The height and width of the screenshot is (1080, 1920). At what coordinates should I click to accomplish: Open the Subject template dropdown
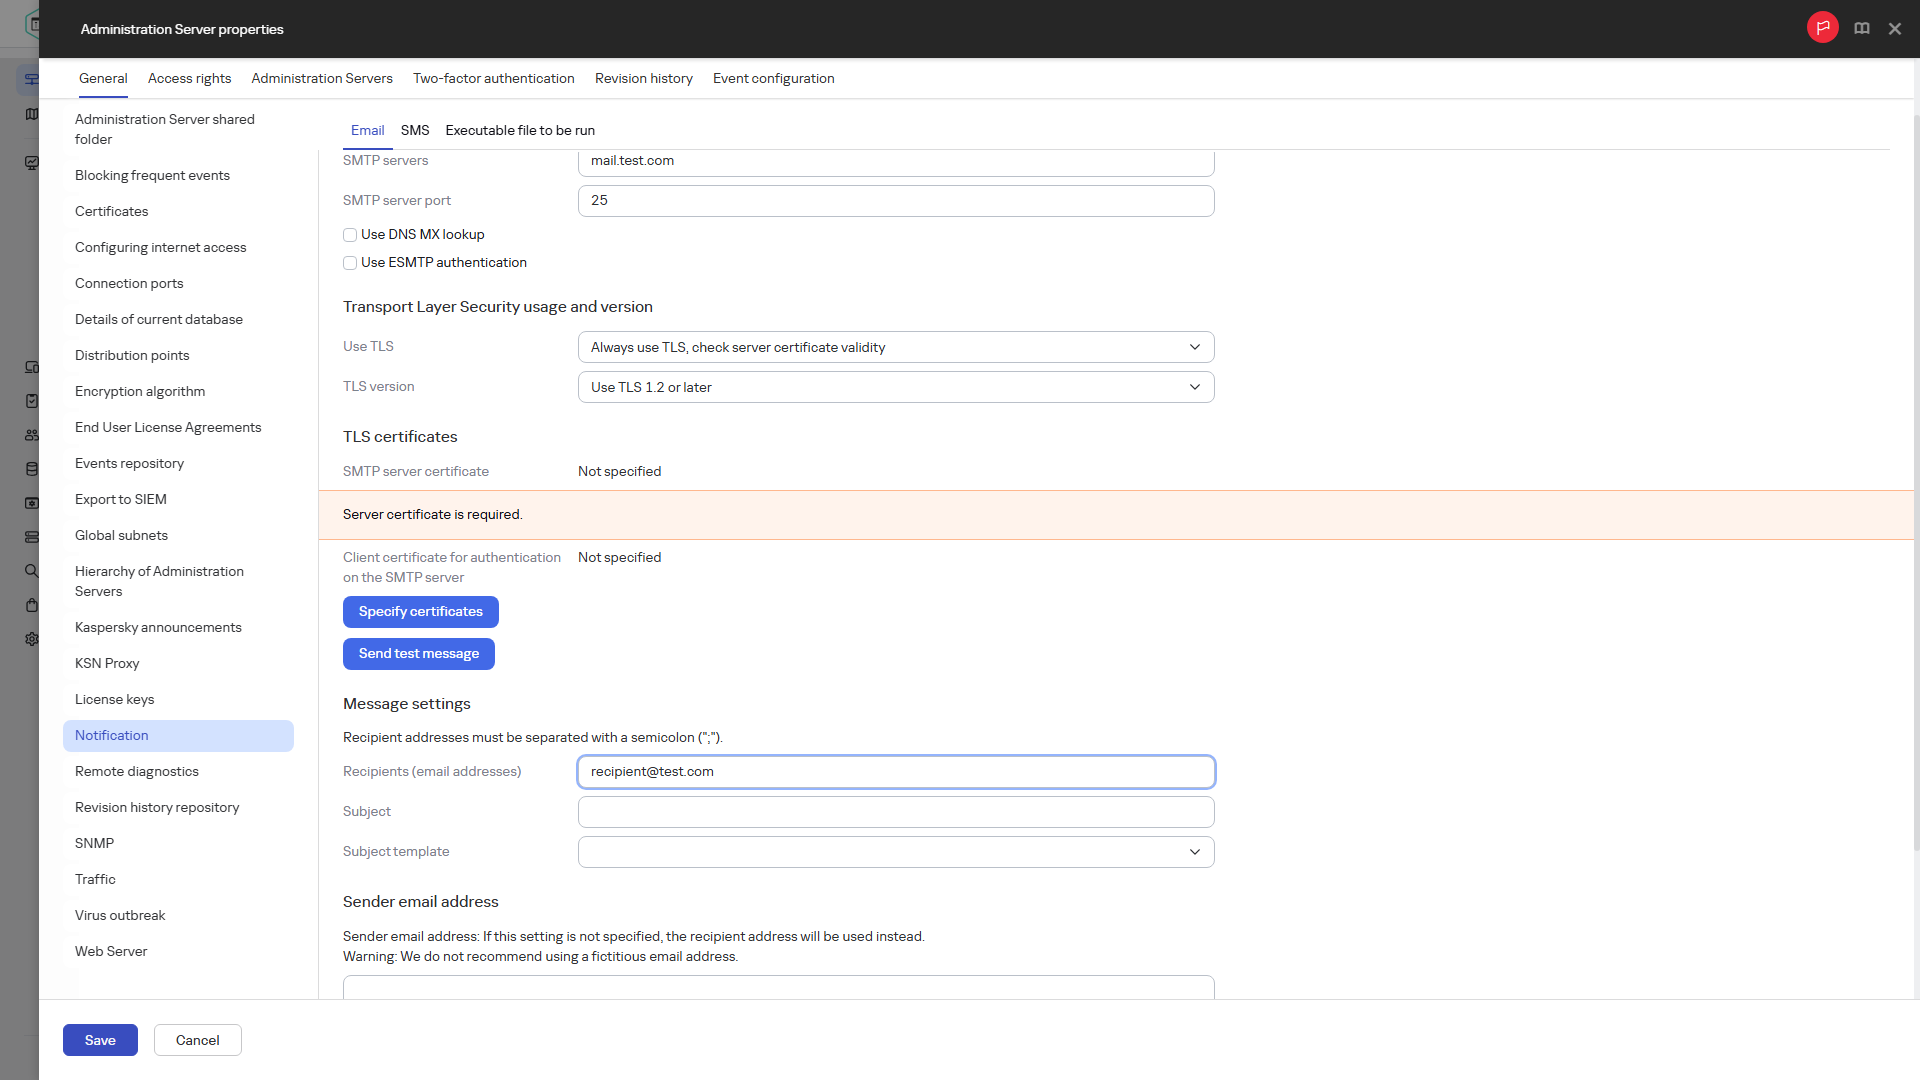pyautogui.click(x=896, y=852)
